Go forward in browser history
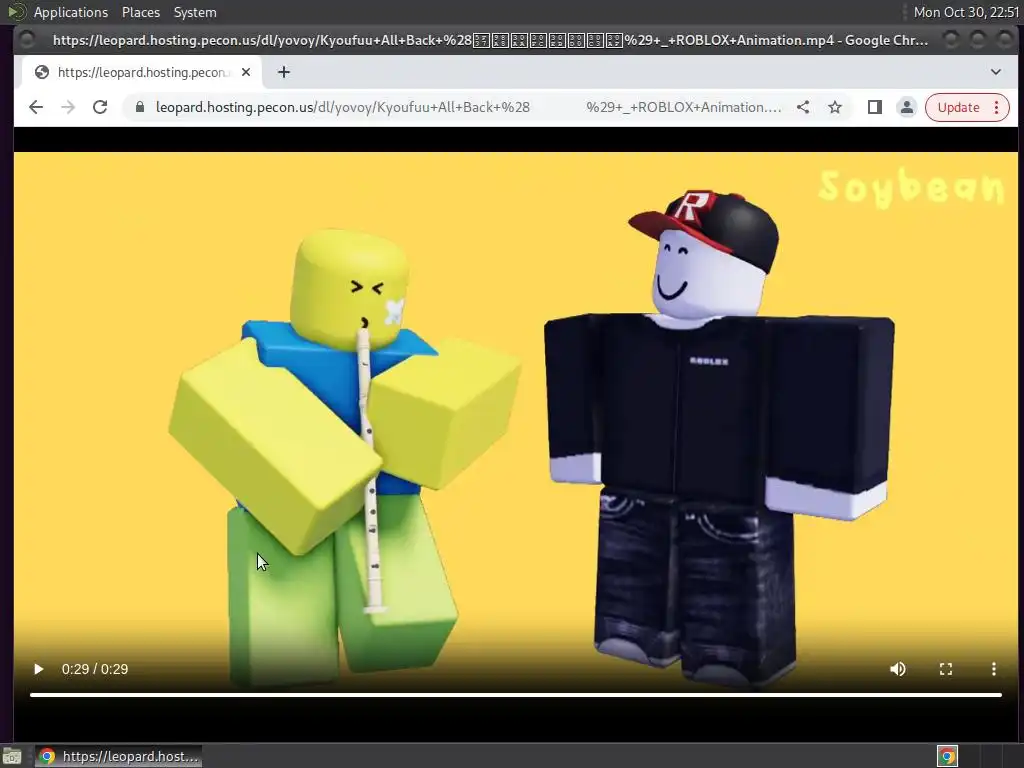 point(68,107)
